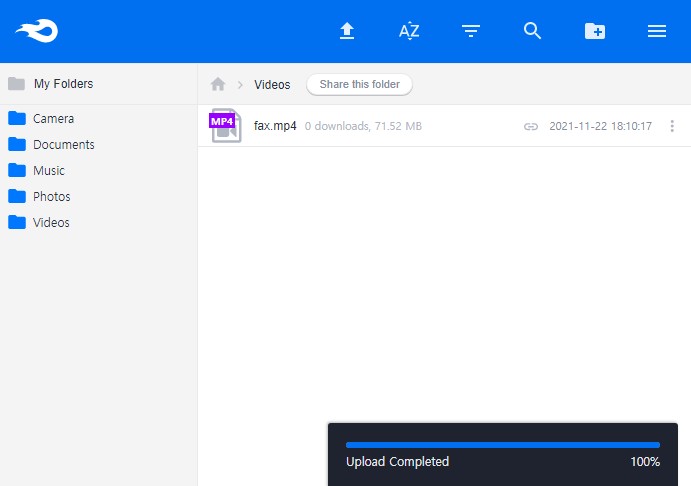Open the filter files icon
This screenshot has height=486, width=691.
(471, 31)
